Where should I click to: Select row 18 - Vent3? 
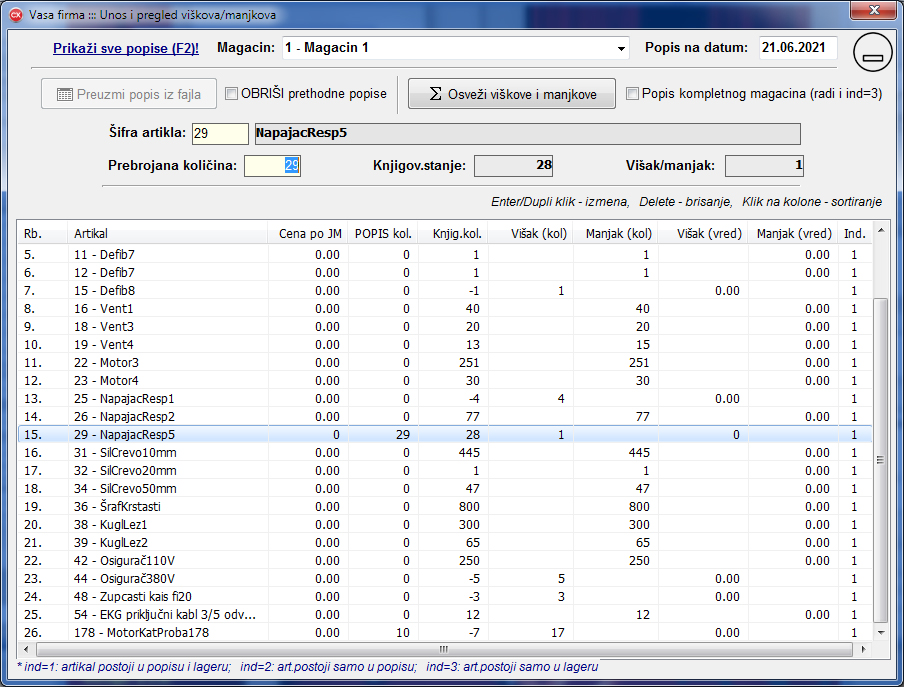click(445, 327)
